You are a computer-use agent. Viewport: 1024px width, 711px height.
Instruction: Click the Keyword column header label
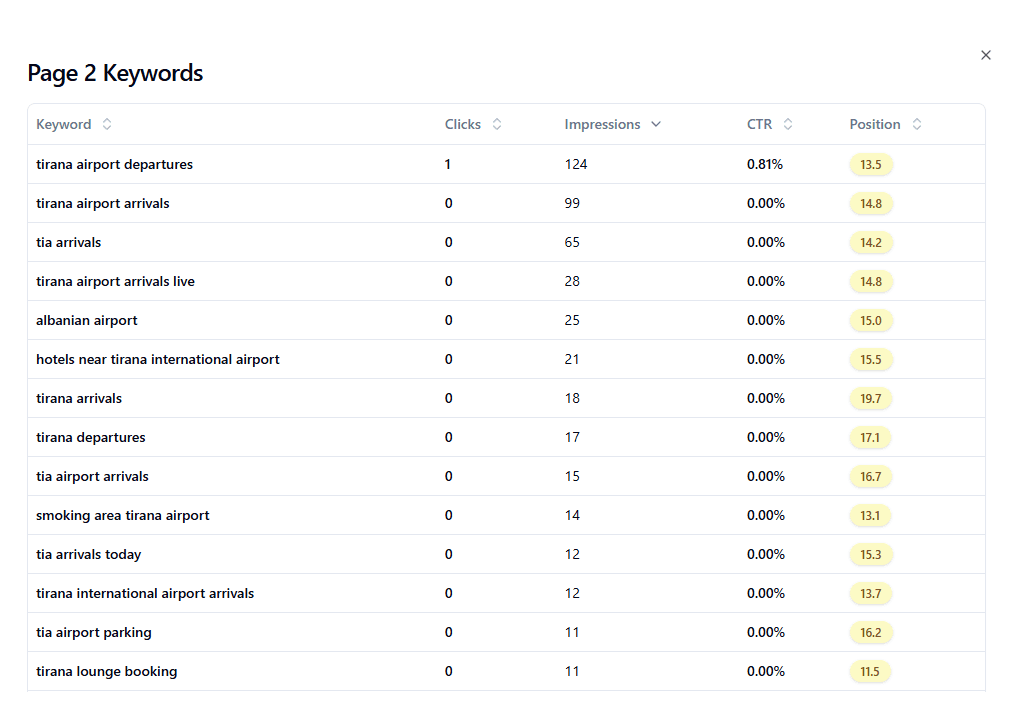click(x=61, y=124)
